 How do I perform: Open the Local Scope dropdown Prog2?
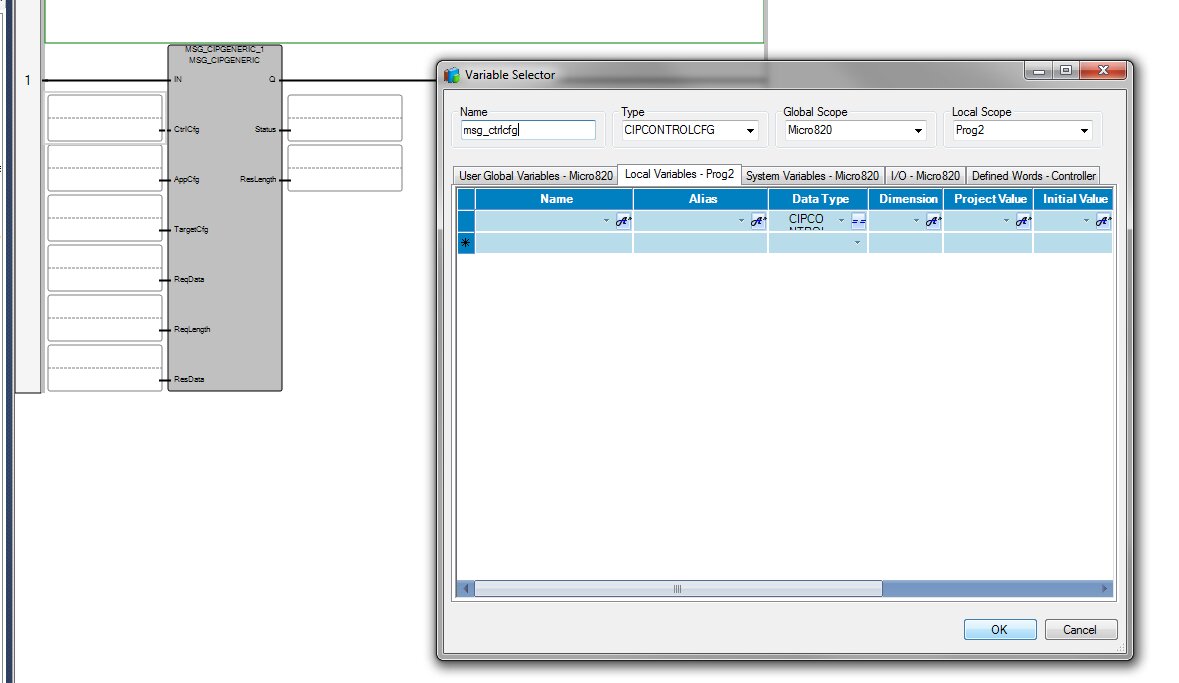coord(1084,131)
